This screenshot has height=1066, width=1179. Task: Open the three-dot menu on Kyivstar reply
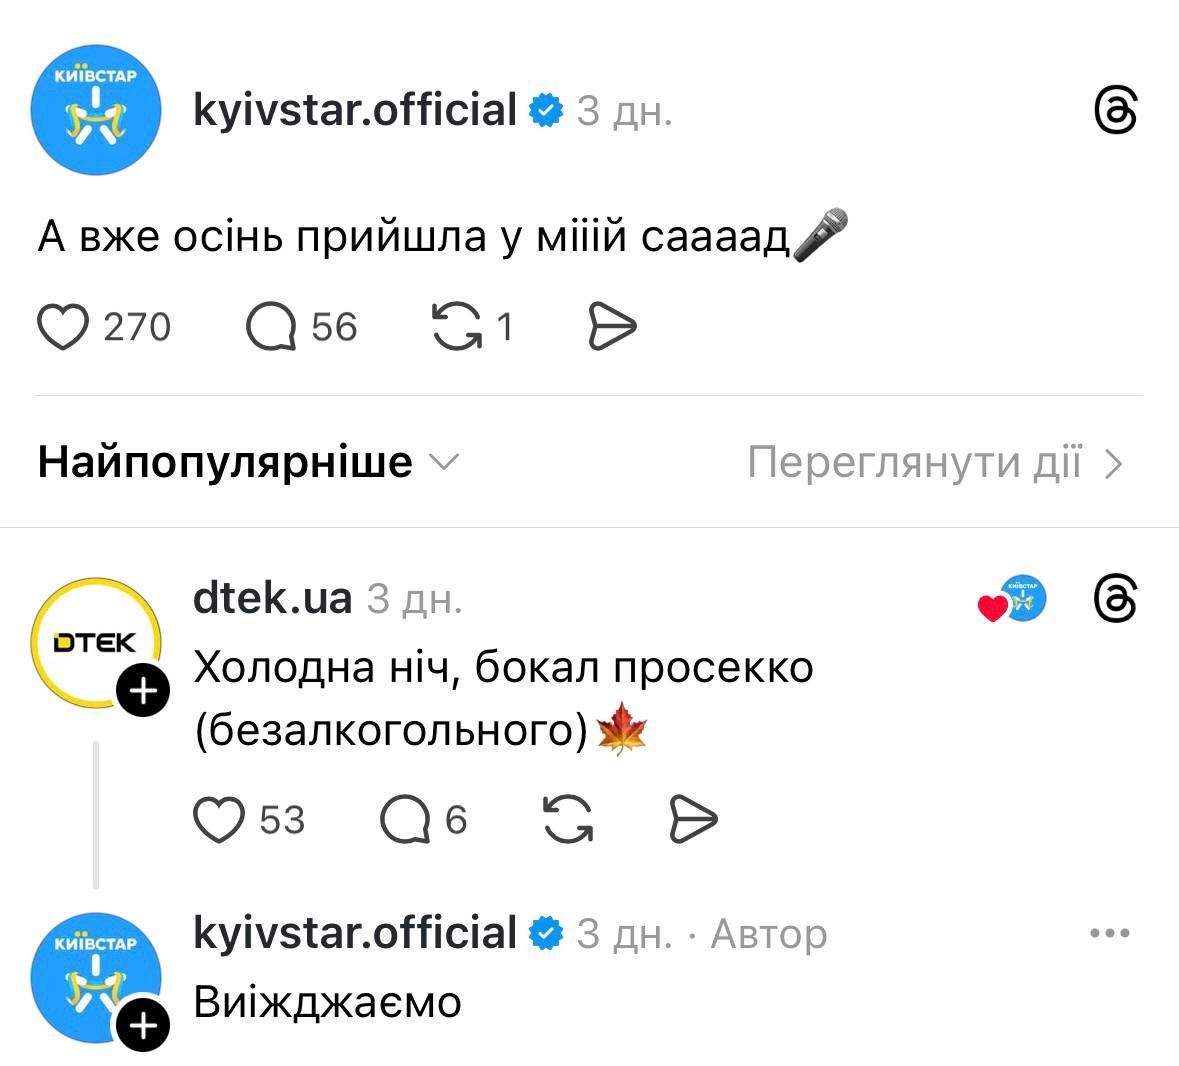1109,934
